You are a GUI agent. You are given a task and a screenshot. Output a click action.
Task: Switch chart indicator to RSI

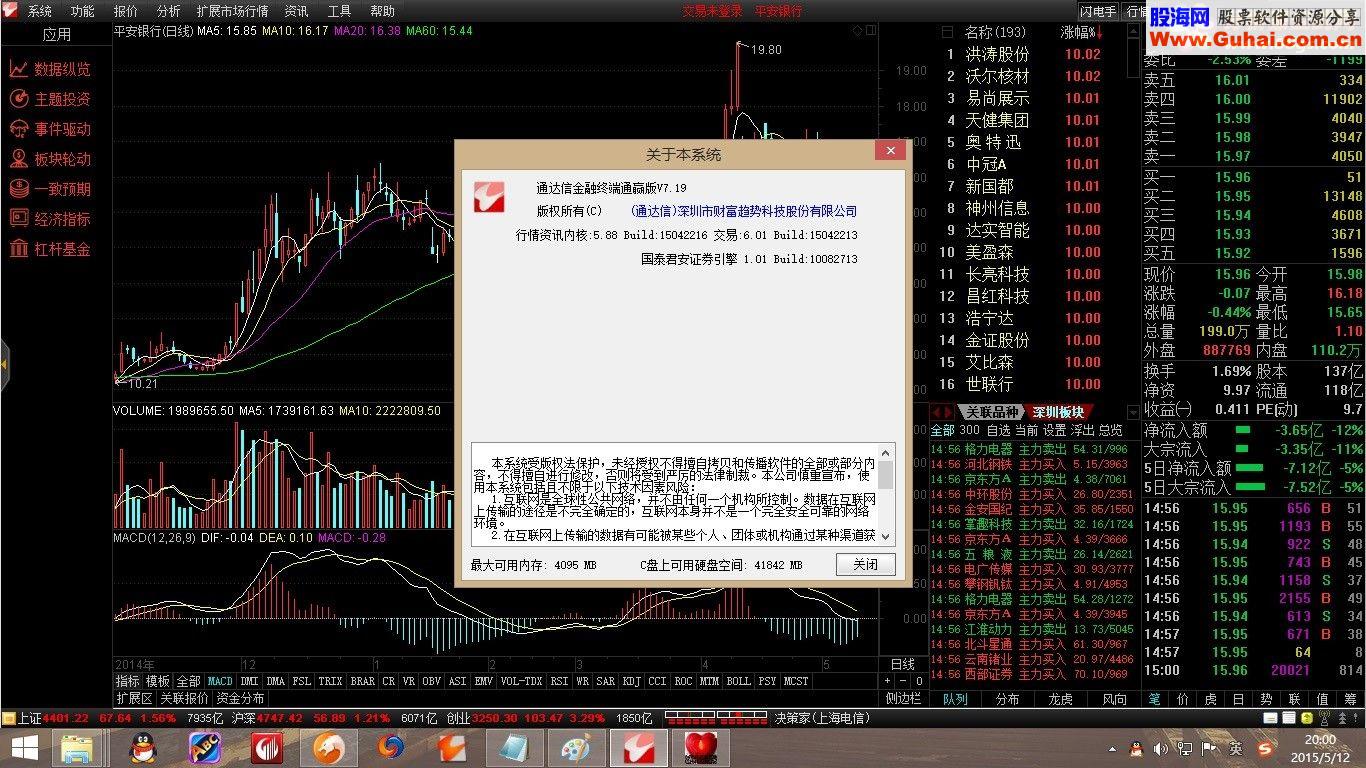point(560,681)
